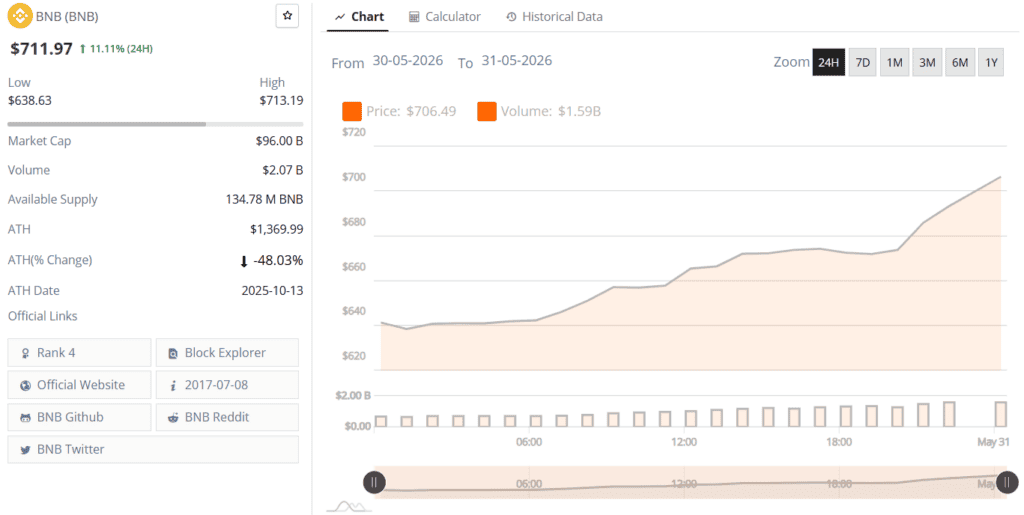Click the 134.78 M BNB supply value
Screen dimensions: 1024x515
pos(264,200)
